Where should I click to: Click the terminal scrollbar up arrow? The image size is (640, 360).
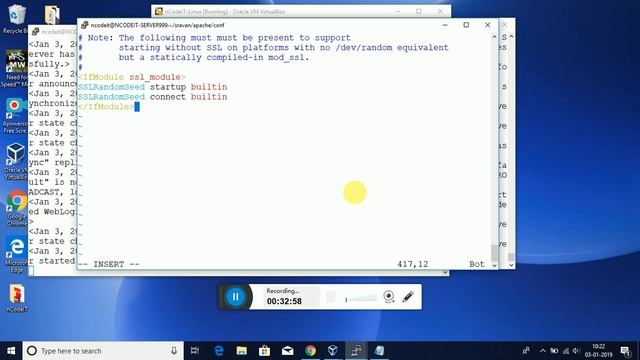click(494, 37)
